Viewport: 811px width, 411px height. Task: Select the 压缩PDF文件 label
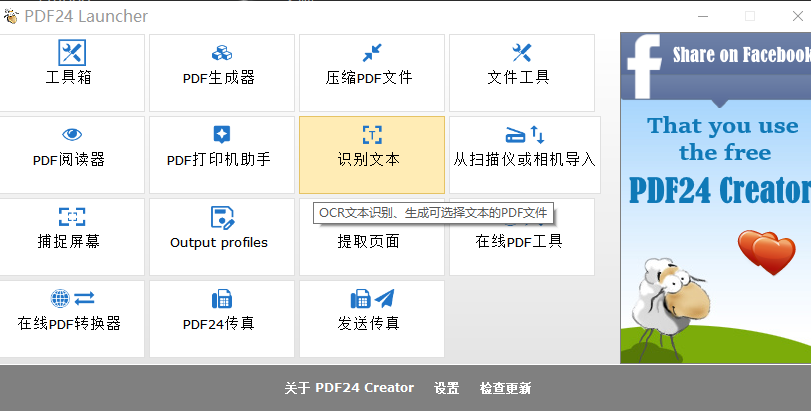point(369,78)
